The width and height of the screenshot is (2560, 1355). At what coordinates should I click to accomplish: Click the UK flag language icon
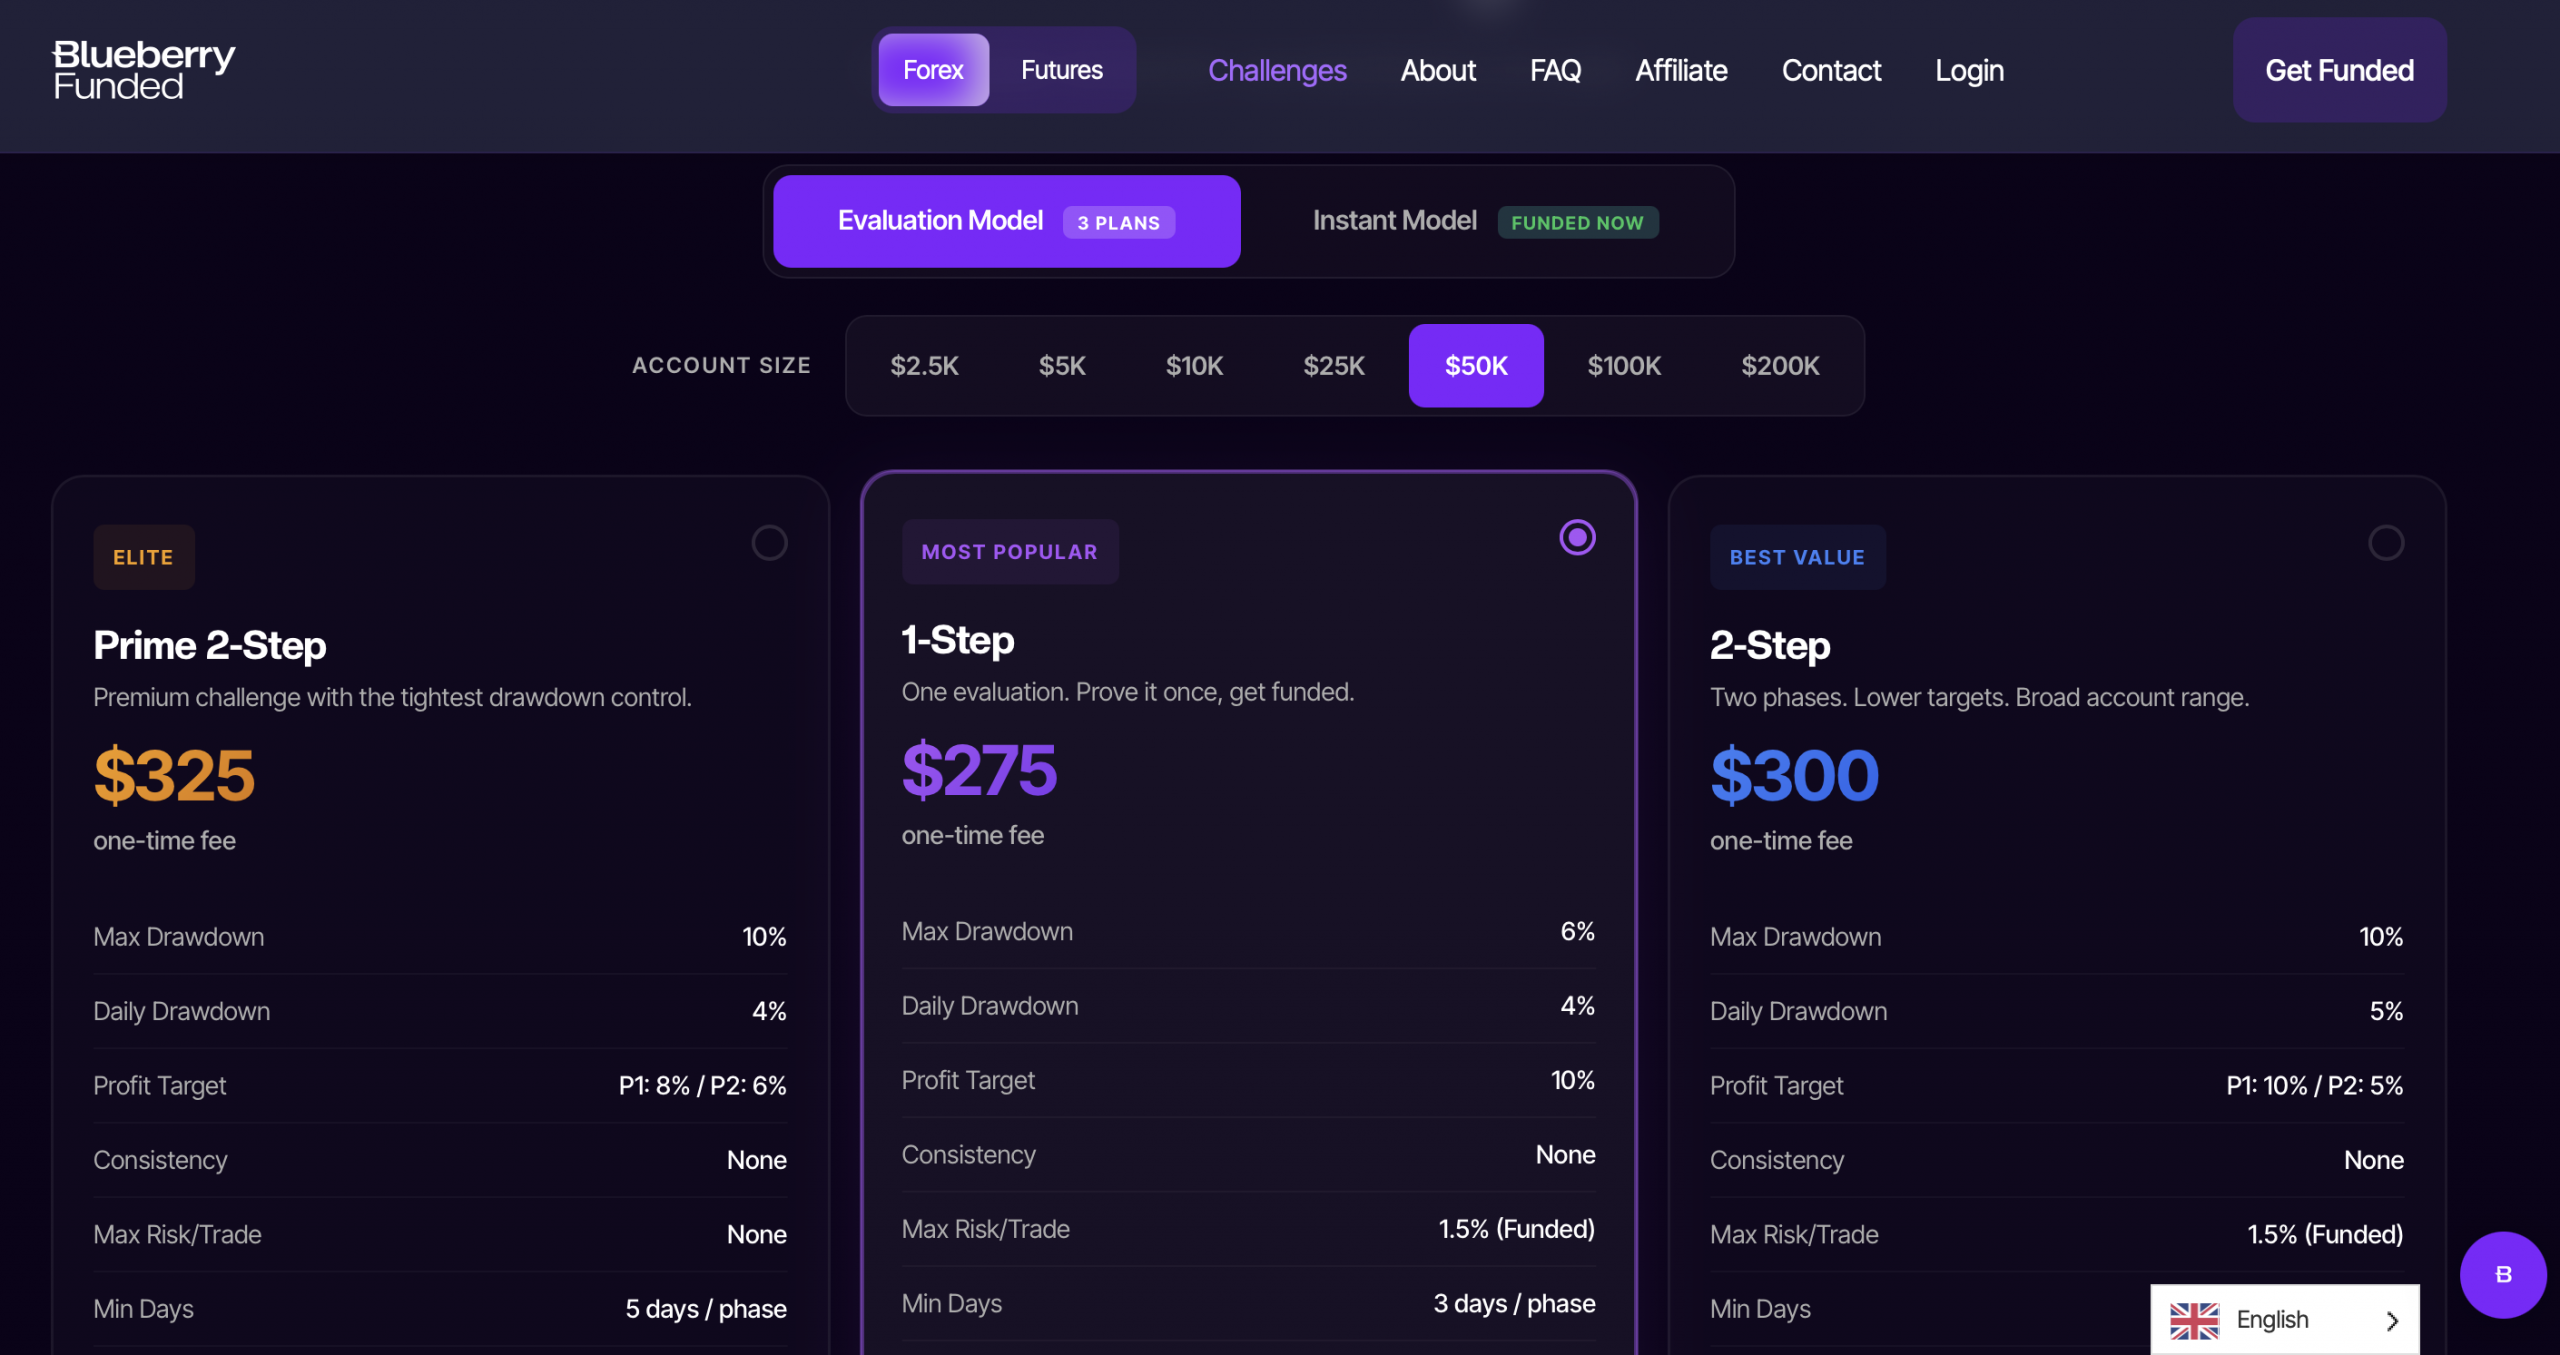[2194, 1320]
